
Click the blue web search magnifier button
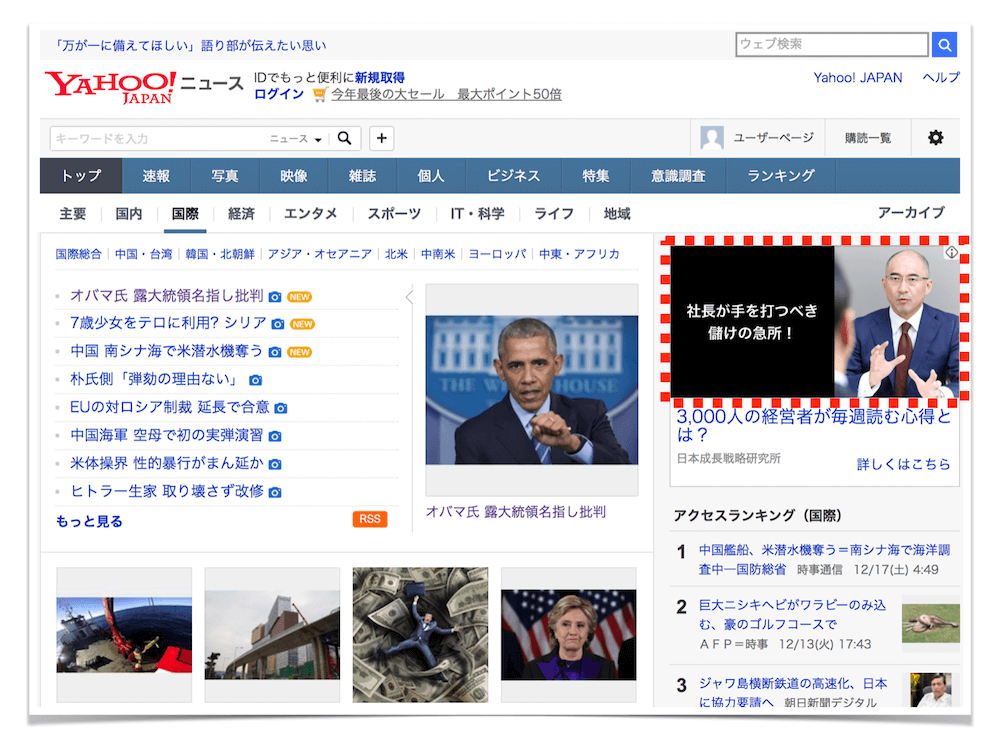(x=944, y=44)
